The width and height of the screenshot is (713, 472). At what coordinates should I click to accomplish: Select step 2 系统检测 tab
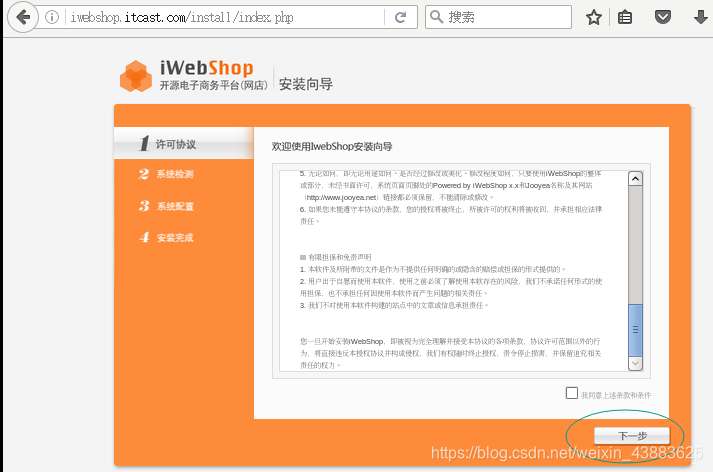click(x=166, y=174)
